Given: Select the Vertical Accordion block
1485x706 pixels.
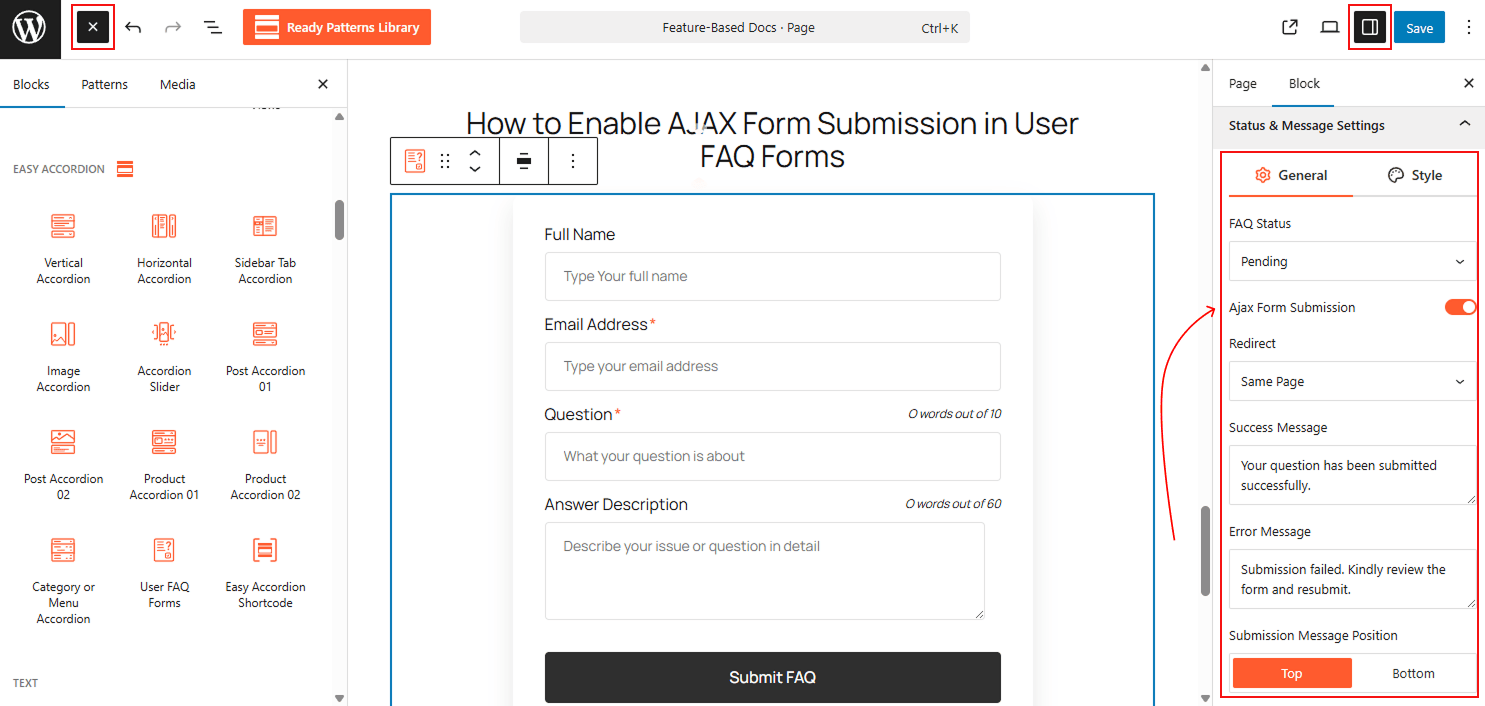Looking at the screenshot, I should click(x=63, y=245).
